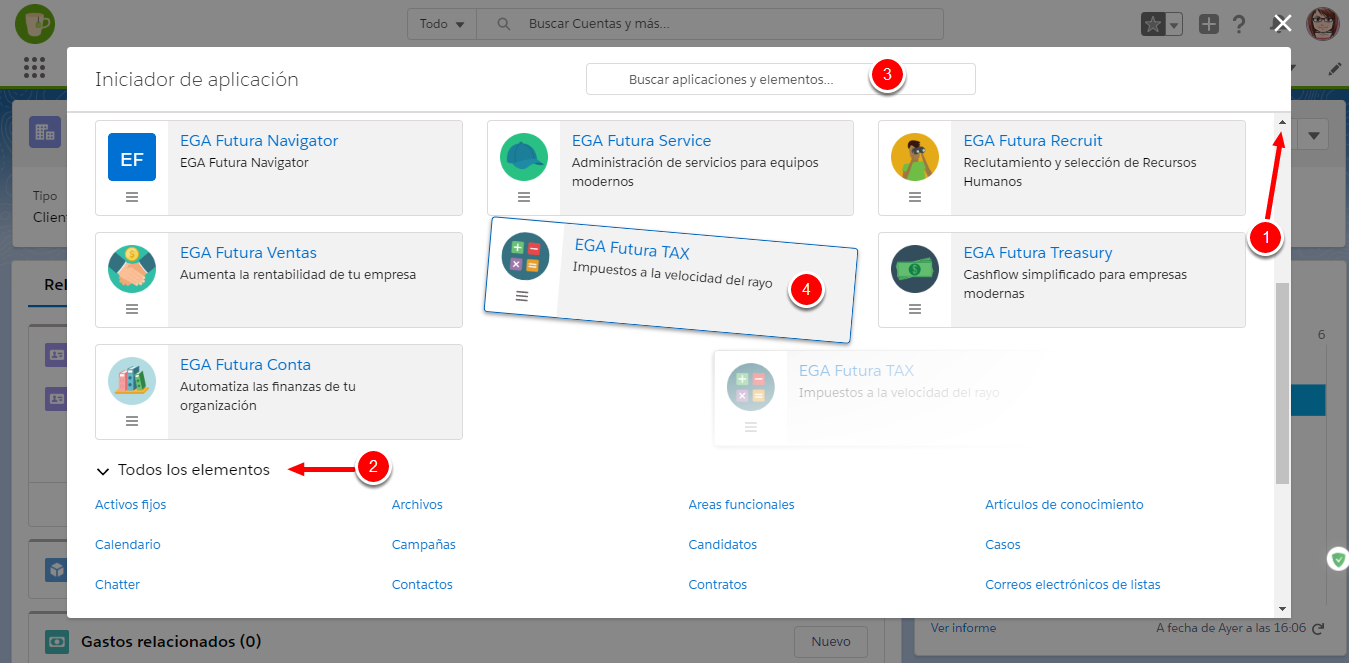Open the global actions plus icon
Image resolution: width=1349 pixels, height=663 pixels.
tap(1209, 24)
